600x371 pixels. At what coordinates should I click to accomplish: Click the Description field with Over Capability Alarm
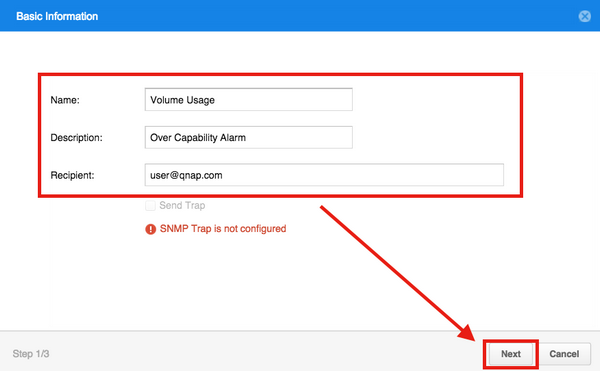tap(249, 137)
